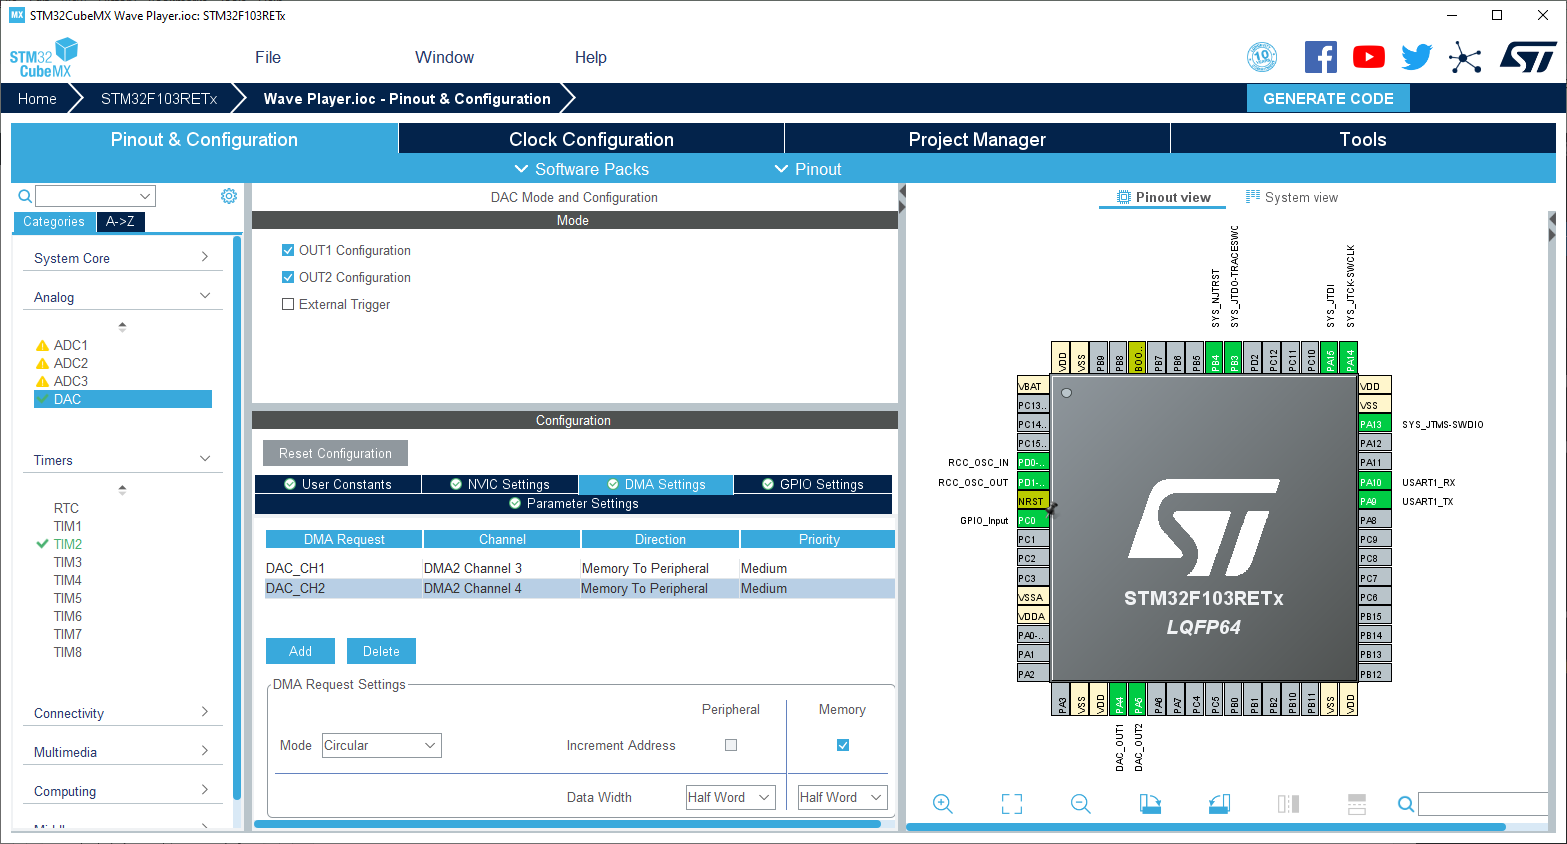Select the PC0 GPIO_Input pin

[1033, 520]
